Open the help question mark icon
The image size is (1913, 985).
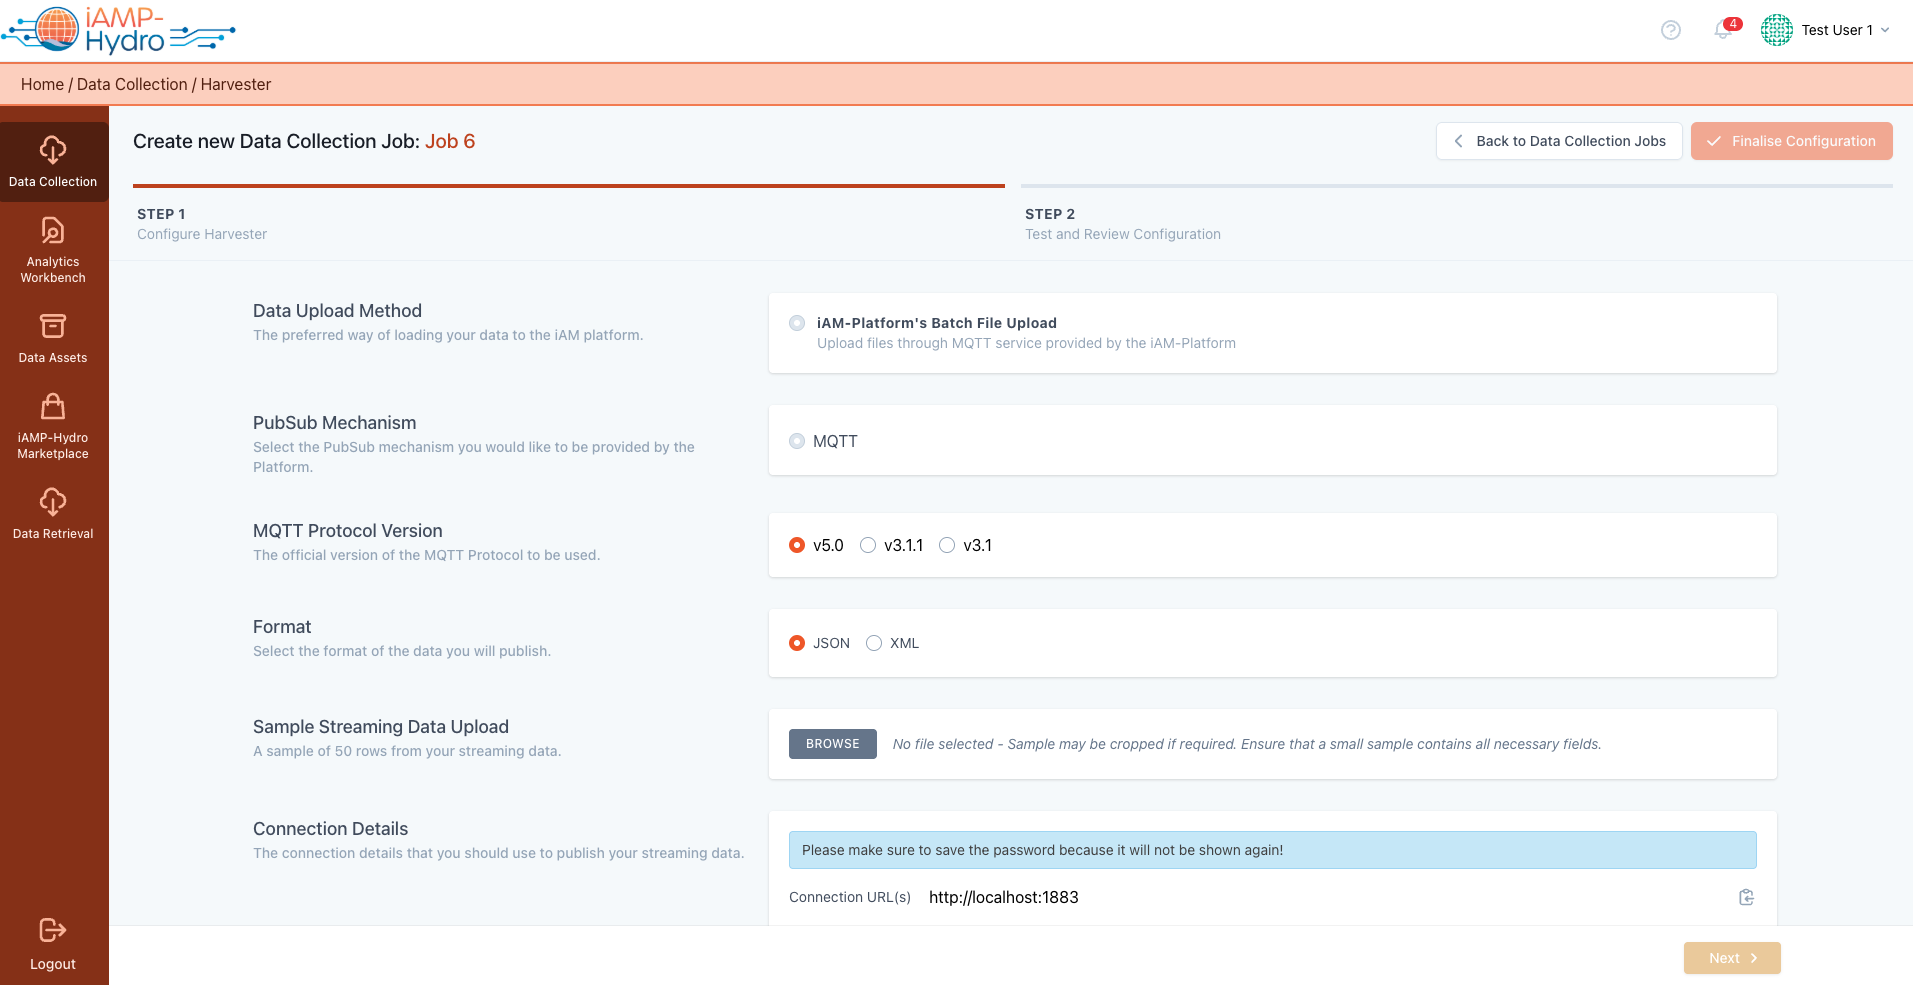point(1670,30)
